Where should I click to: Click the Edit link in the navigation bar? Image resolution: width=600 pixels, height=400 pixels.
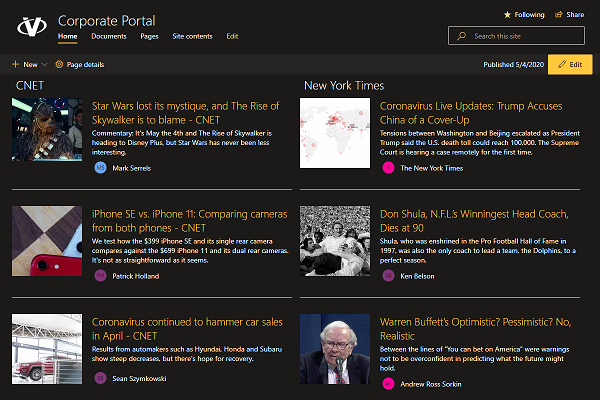click(232, 36)
